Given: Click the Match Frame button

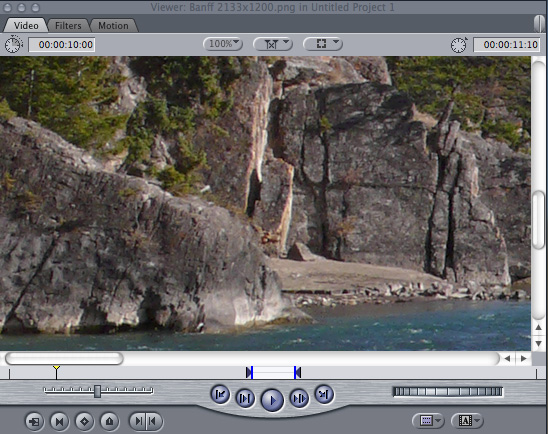Looking at the screenshot, I should [x=35, y=421].
